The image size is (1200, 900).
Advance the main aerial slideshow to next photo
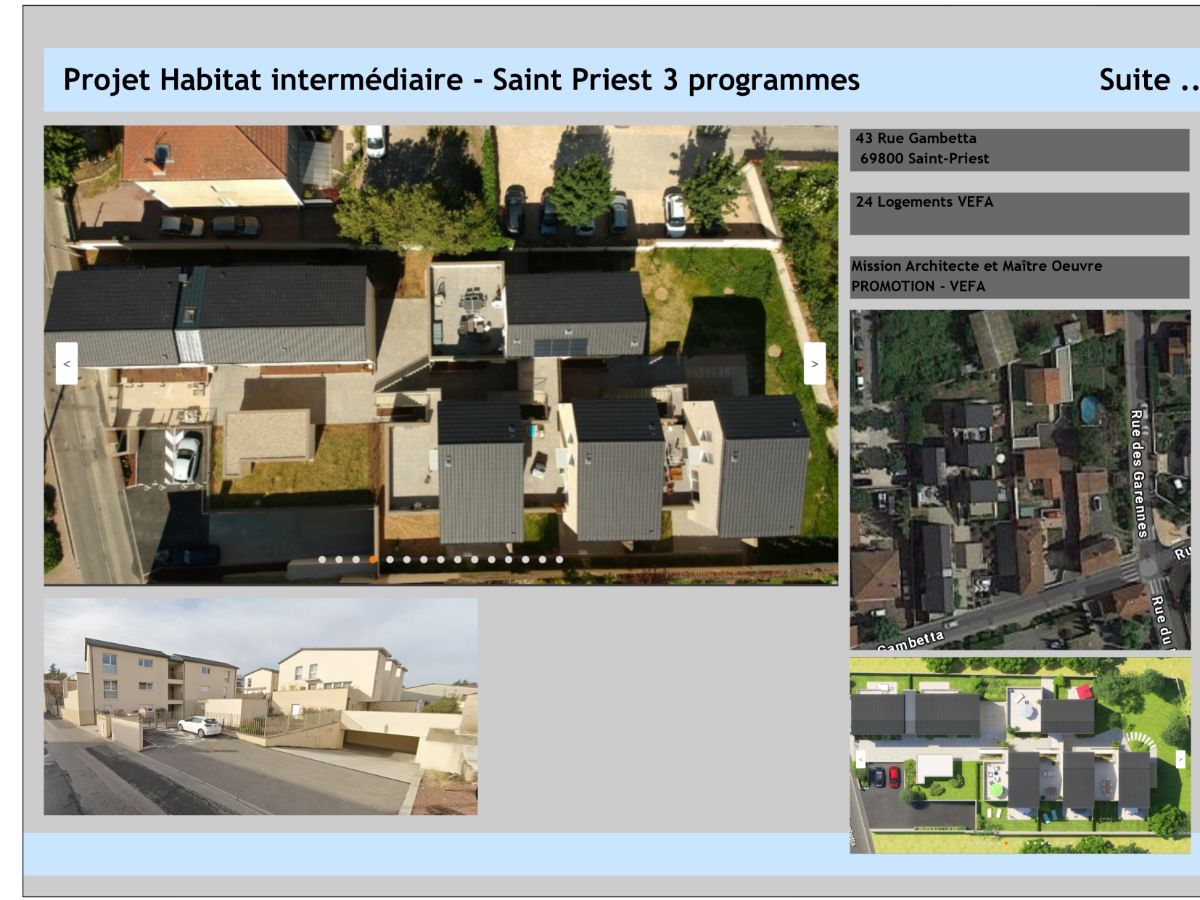coord(815,364)
